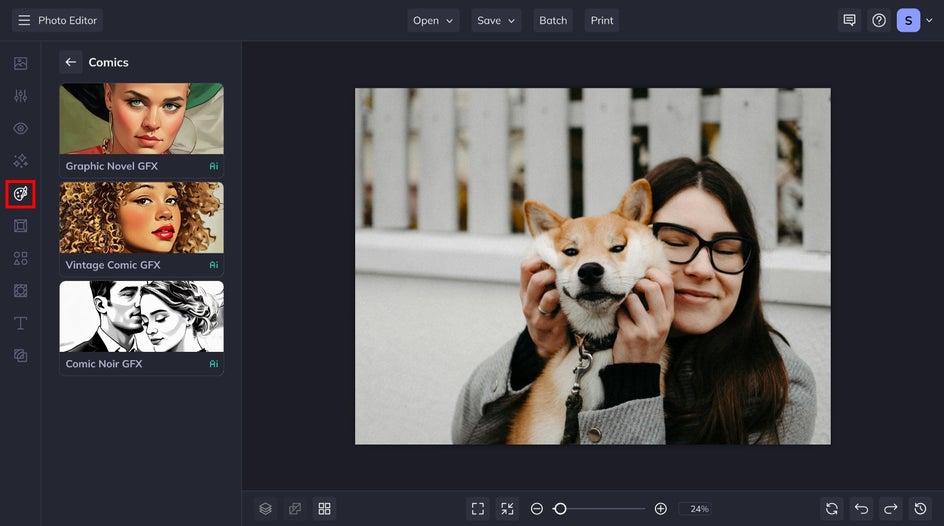Click the Batch button
This screenshot has width=944, height=526.
tap(553, 21)
